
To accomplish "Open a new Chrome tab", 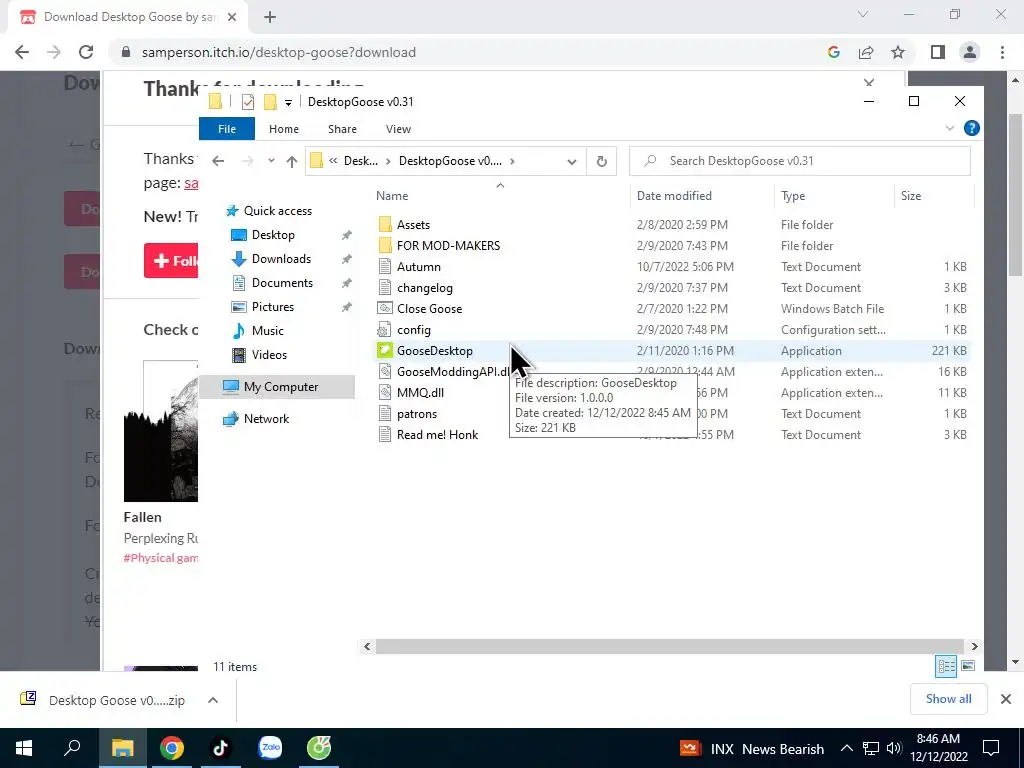I will coord(270,17).
